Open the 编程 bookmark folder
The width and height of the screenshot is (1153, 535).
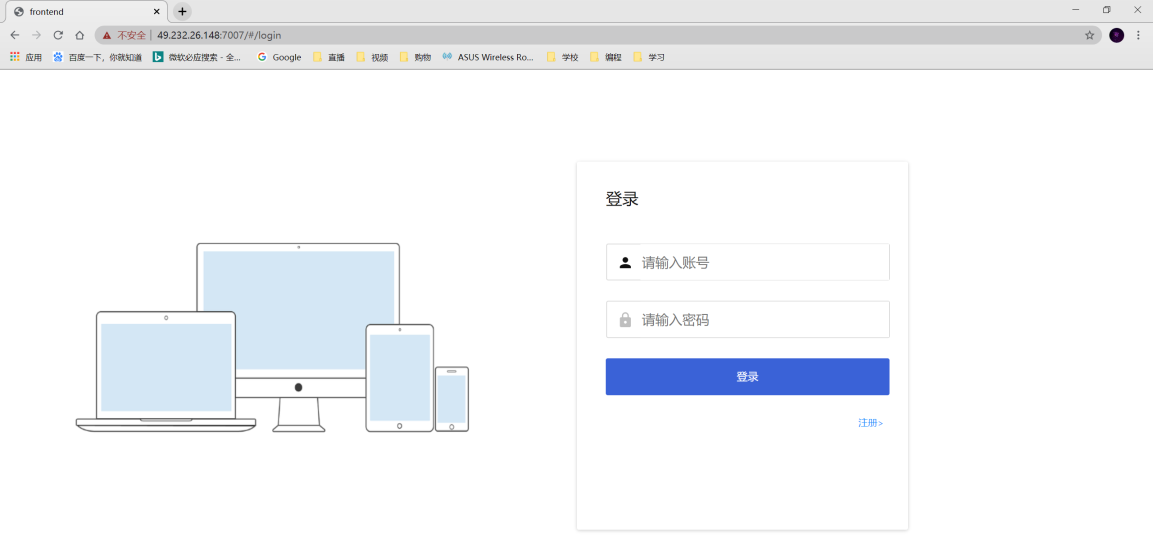(x=606, y=57)
